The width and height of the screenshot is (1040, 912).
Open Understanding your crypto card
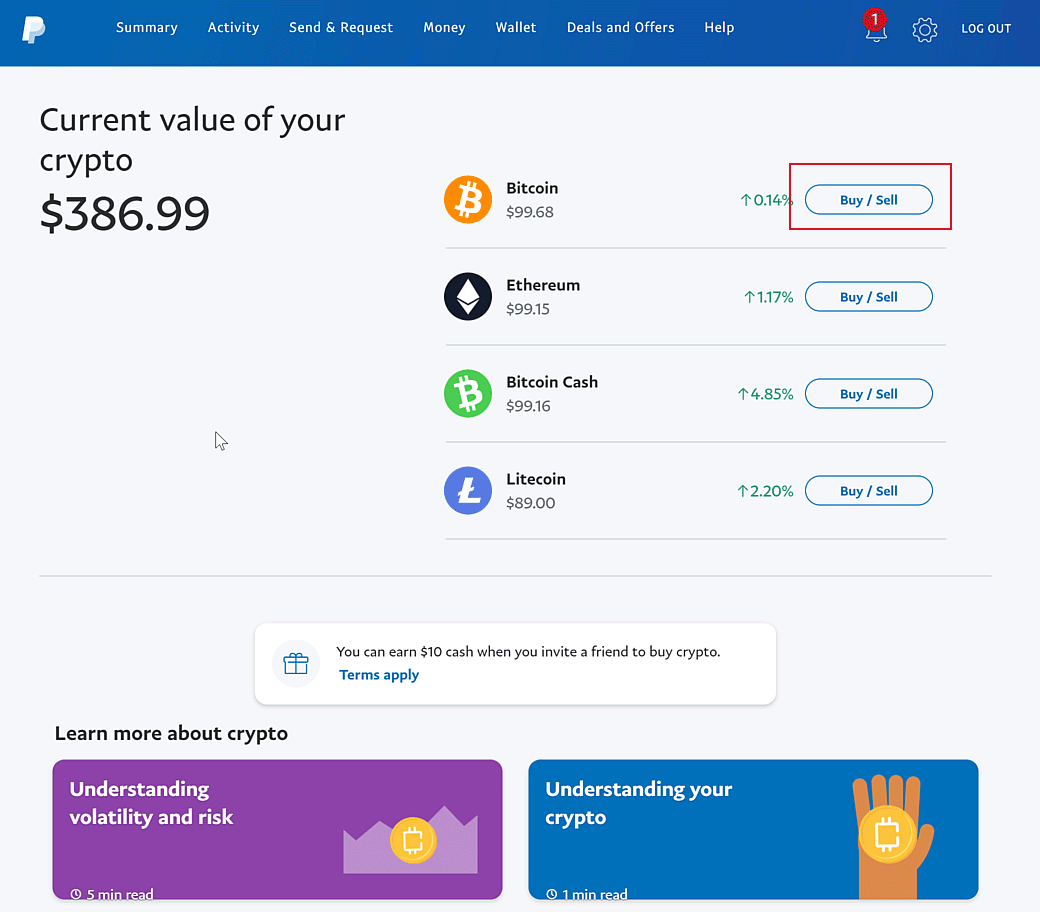753,829
